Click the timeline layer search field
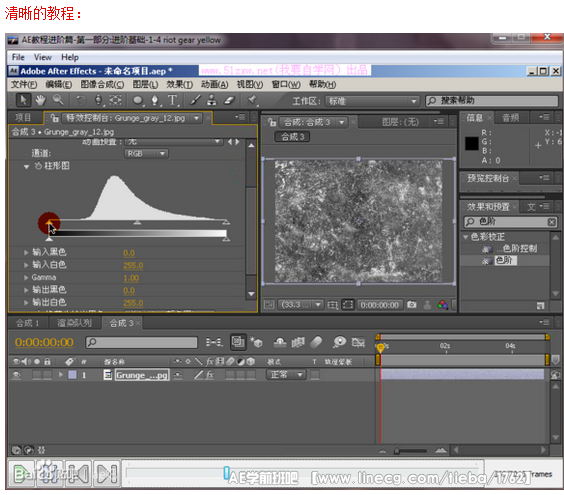Screen dimensions: 564x495 [142, 342]
